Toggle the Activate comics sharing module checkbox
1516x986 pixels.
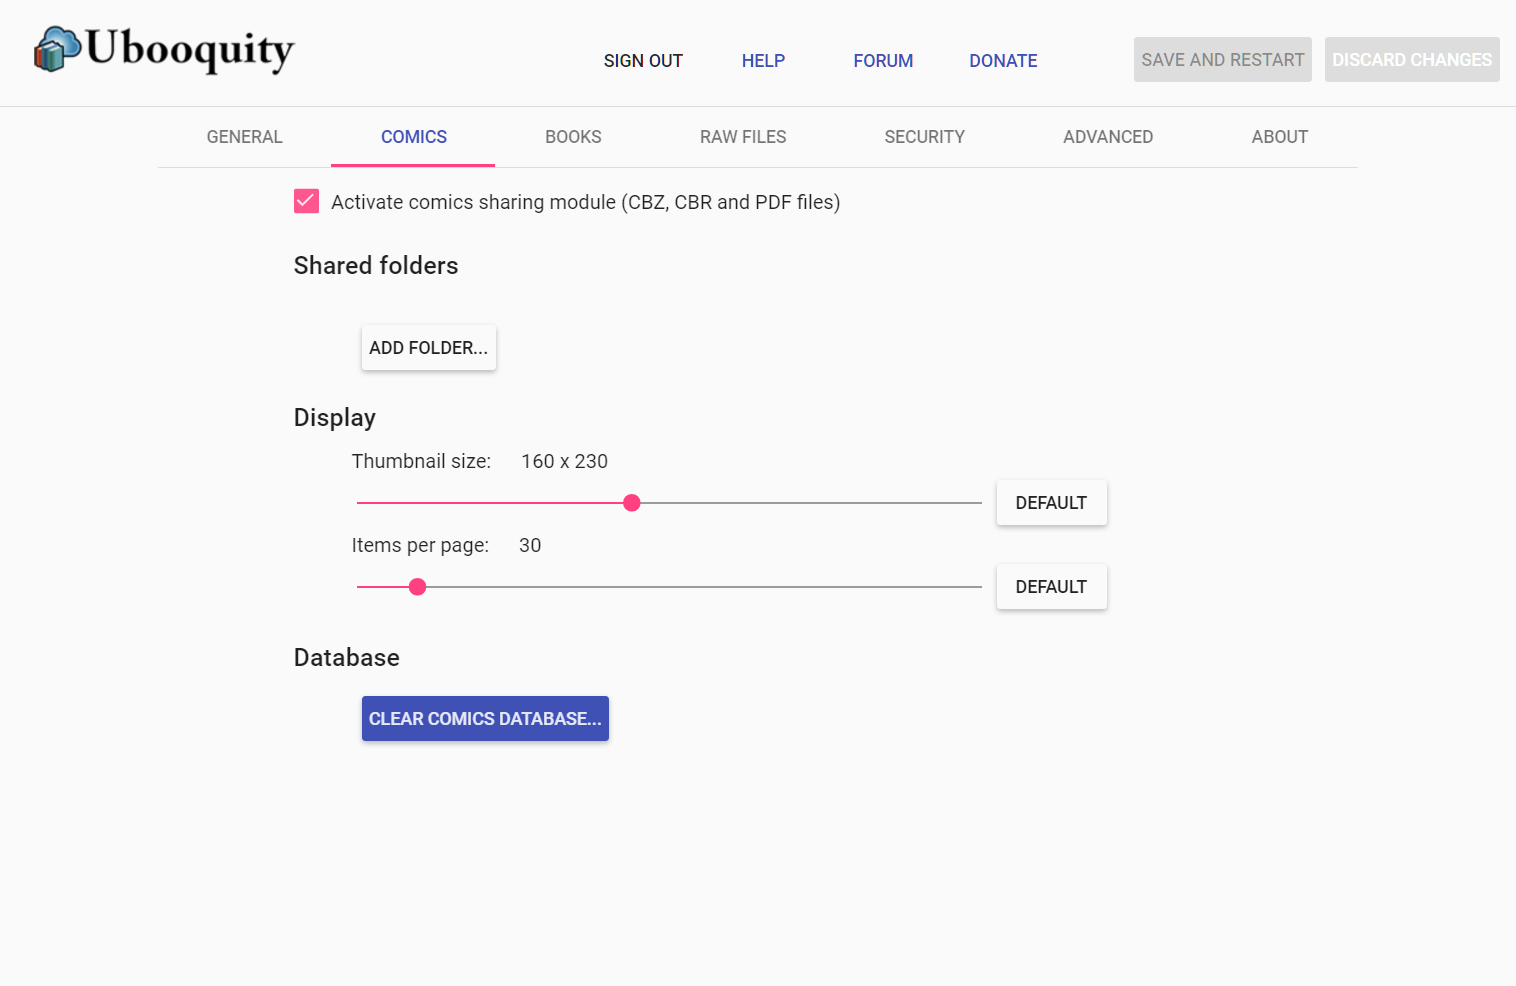(x=306, y=202)
